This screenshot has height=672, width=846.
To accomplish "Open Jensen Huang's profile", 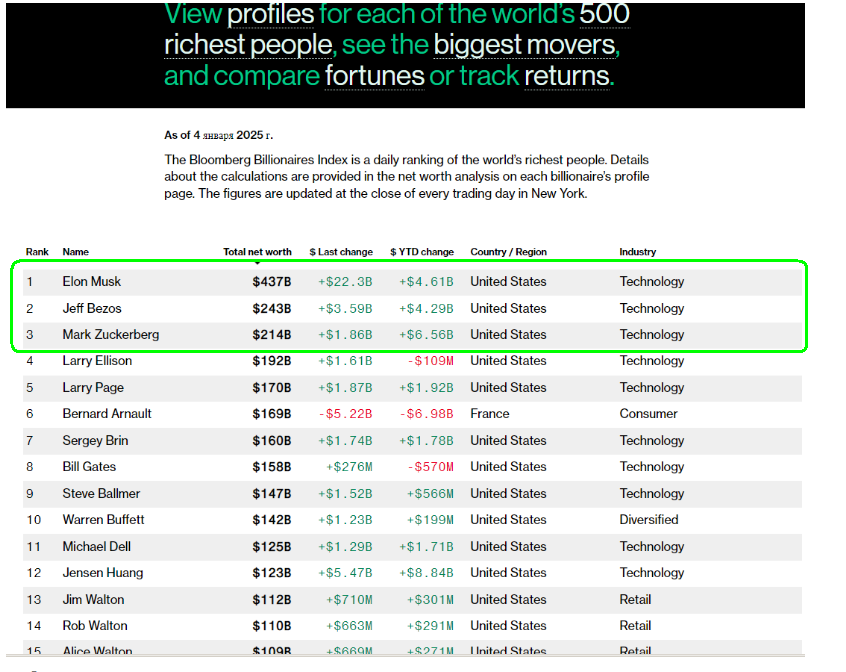I will coord(103,573).
